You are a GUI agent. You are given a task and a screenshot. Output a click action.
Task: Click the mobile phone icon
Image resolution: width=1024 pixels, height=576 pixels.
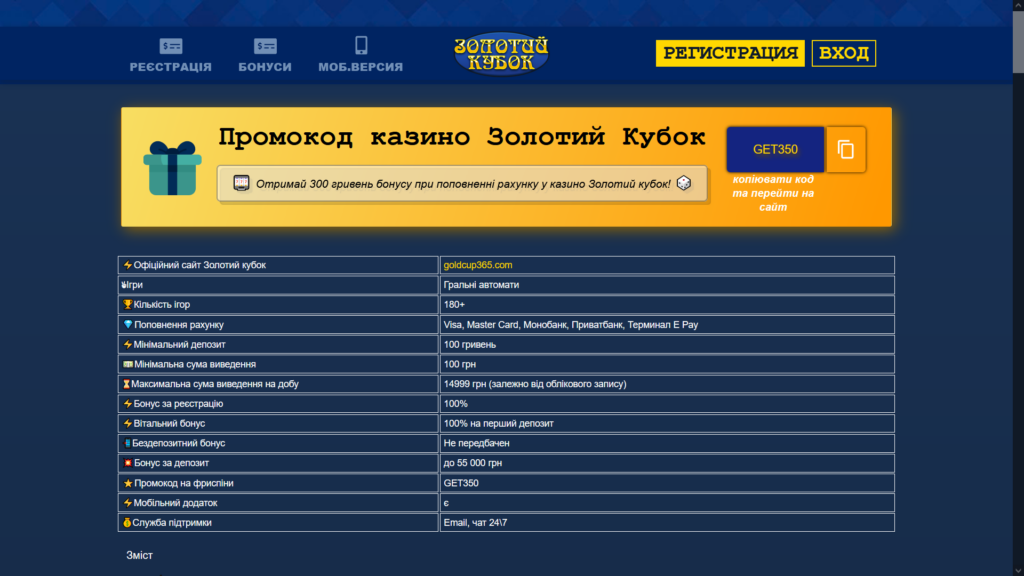pos(361,45)
